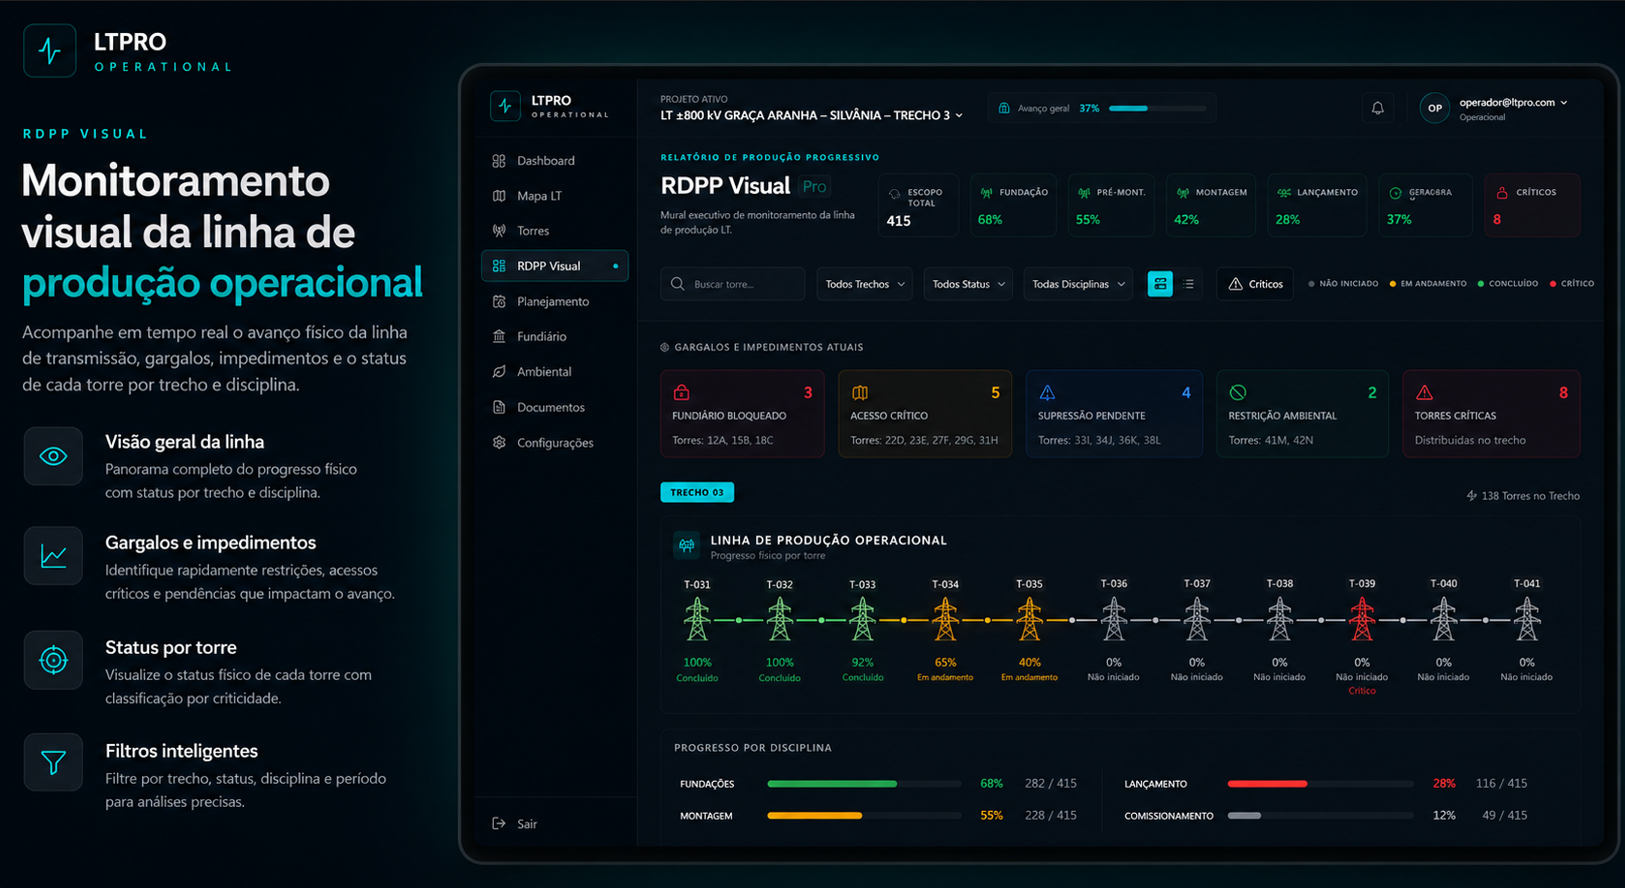Click the notifications bell icon

(x=1377, y=108)
